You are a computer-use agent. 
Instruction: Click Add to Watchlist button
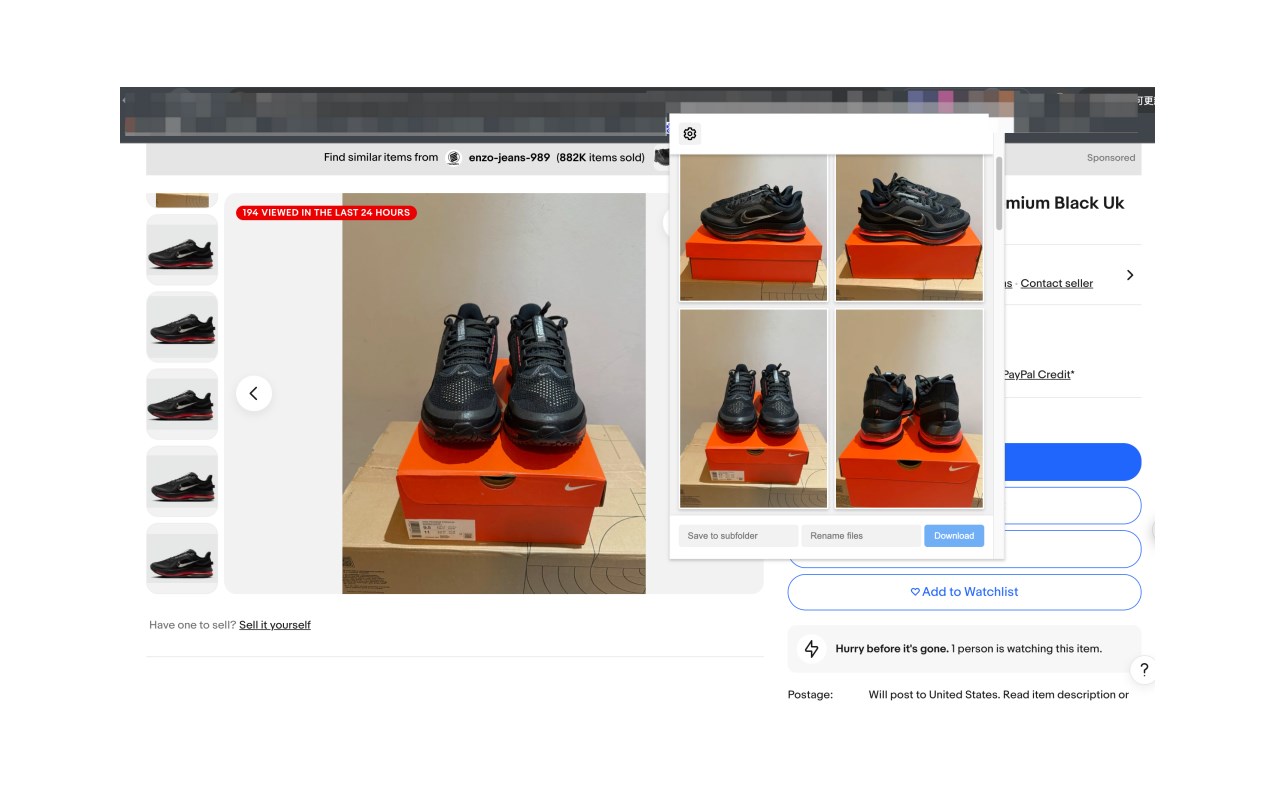click(964, 592)
